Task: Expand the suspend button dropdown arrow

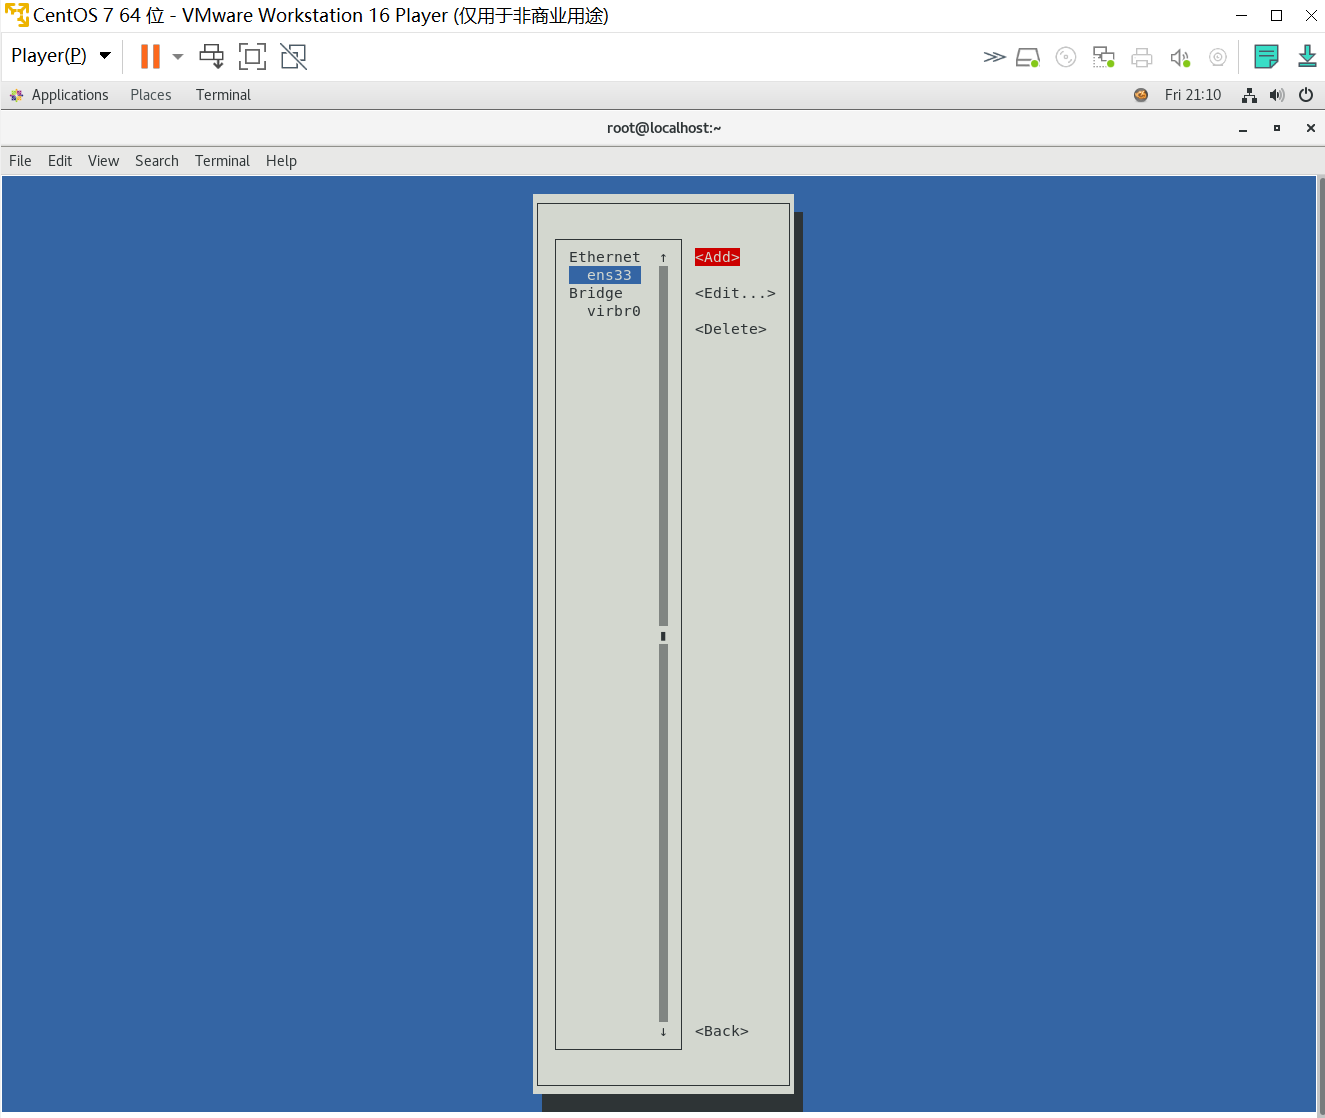Action: [x=177, y=56]
